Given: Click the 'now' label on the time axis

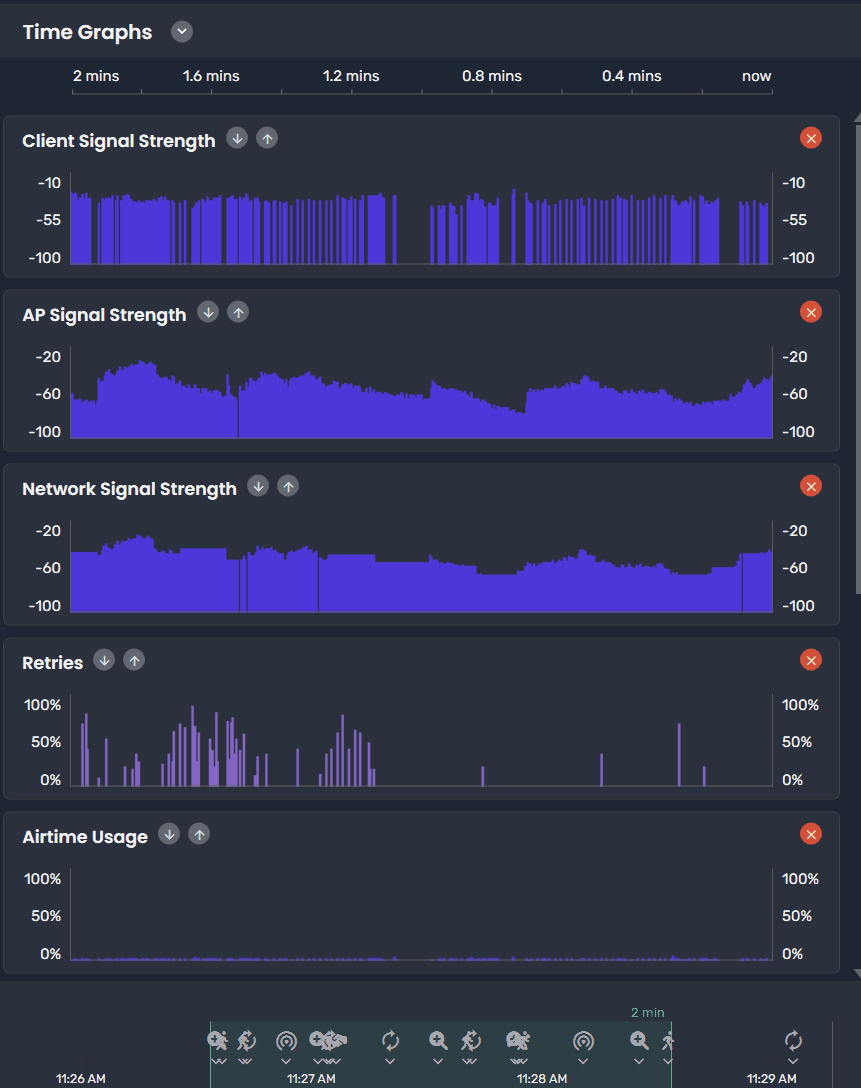Looking at the screenshot, I should 756,76.
